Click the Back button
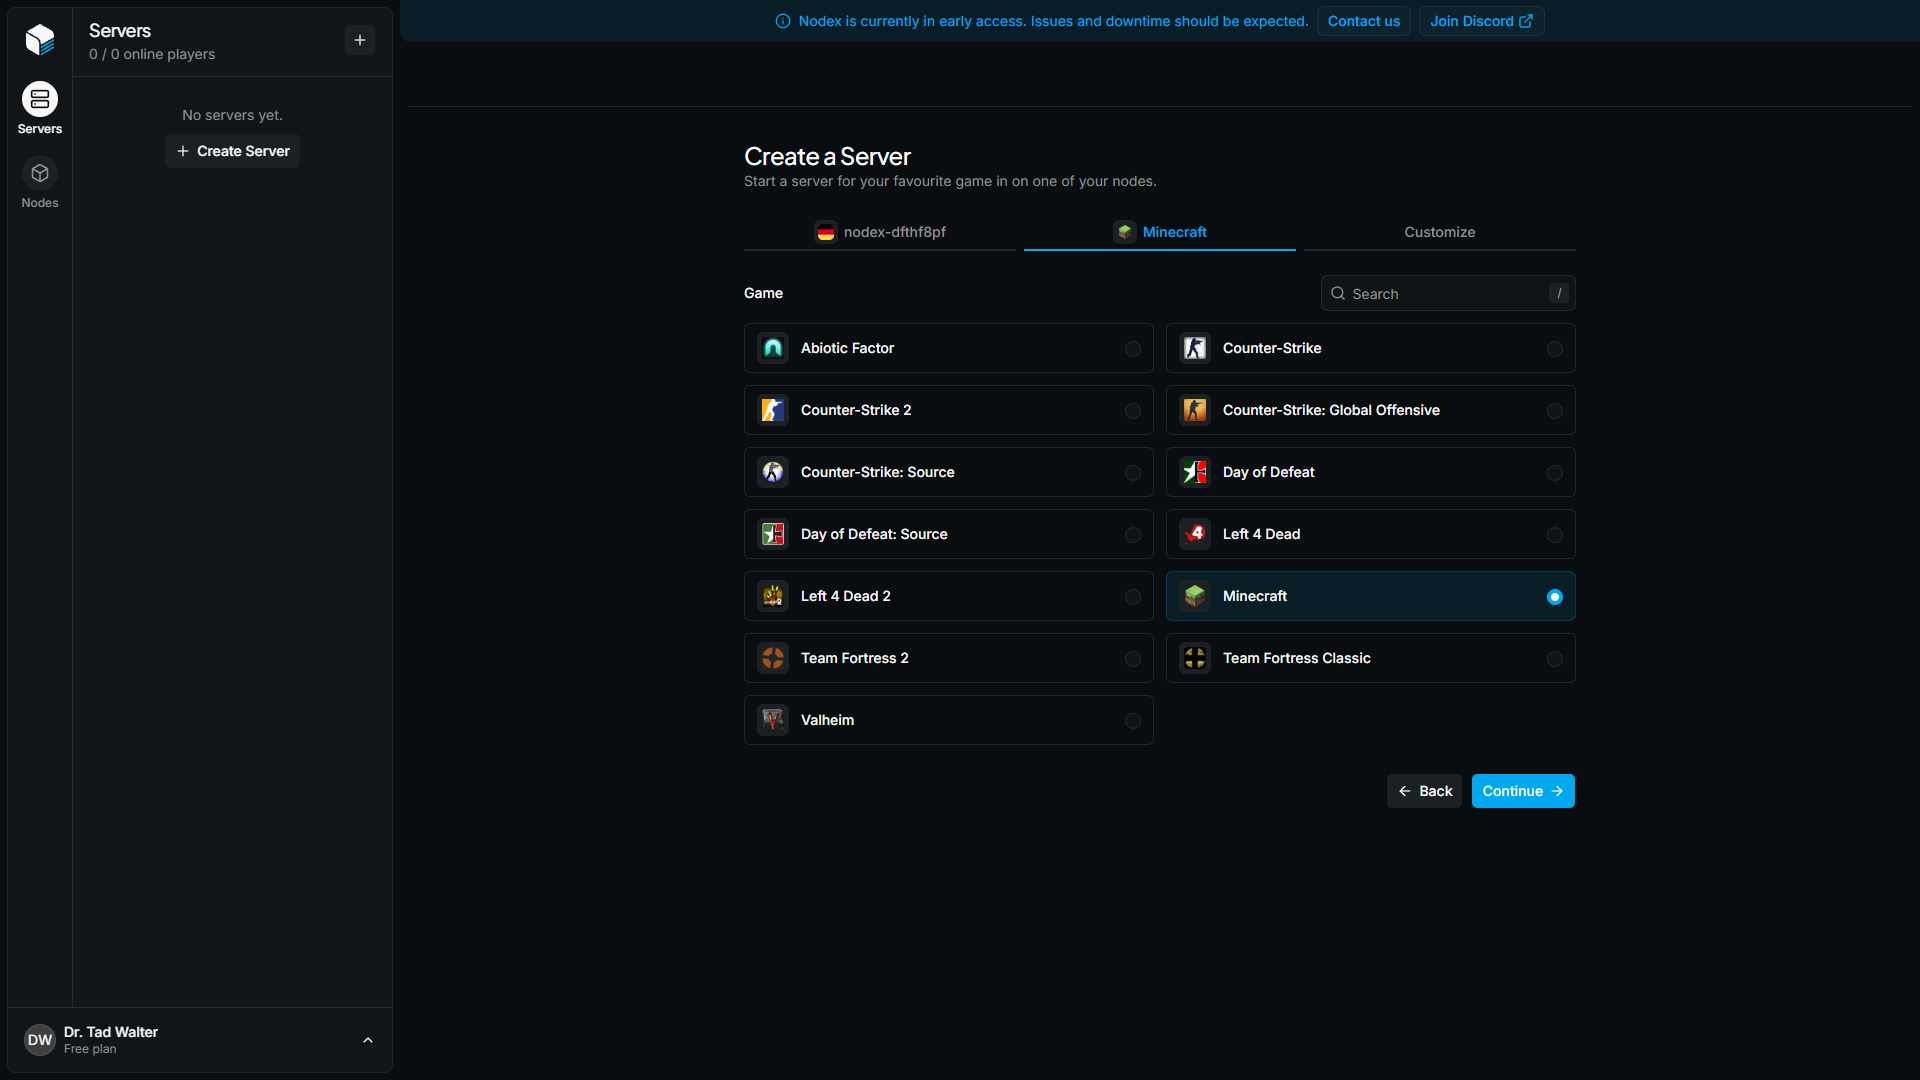 tap(1424, 791)
